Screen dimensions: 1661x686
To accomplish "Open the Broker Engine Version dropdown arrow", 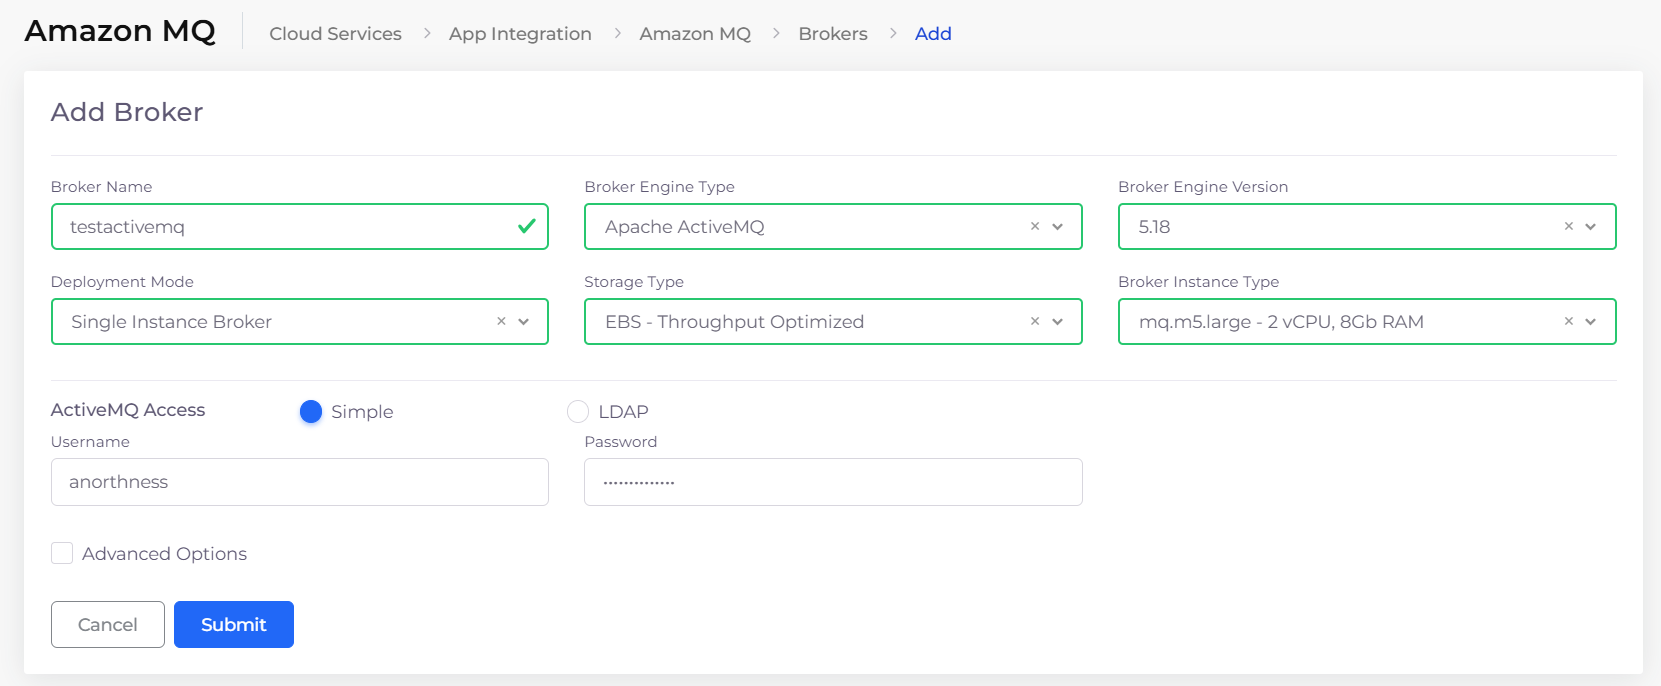I will 1591,227.
